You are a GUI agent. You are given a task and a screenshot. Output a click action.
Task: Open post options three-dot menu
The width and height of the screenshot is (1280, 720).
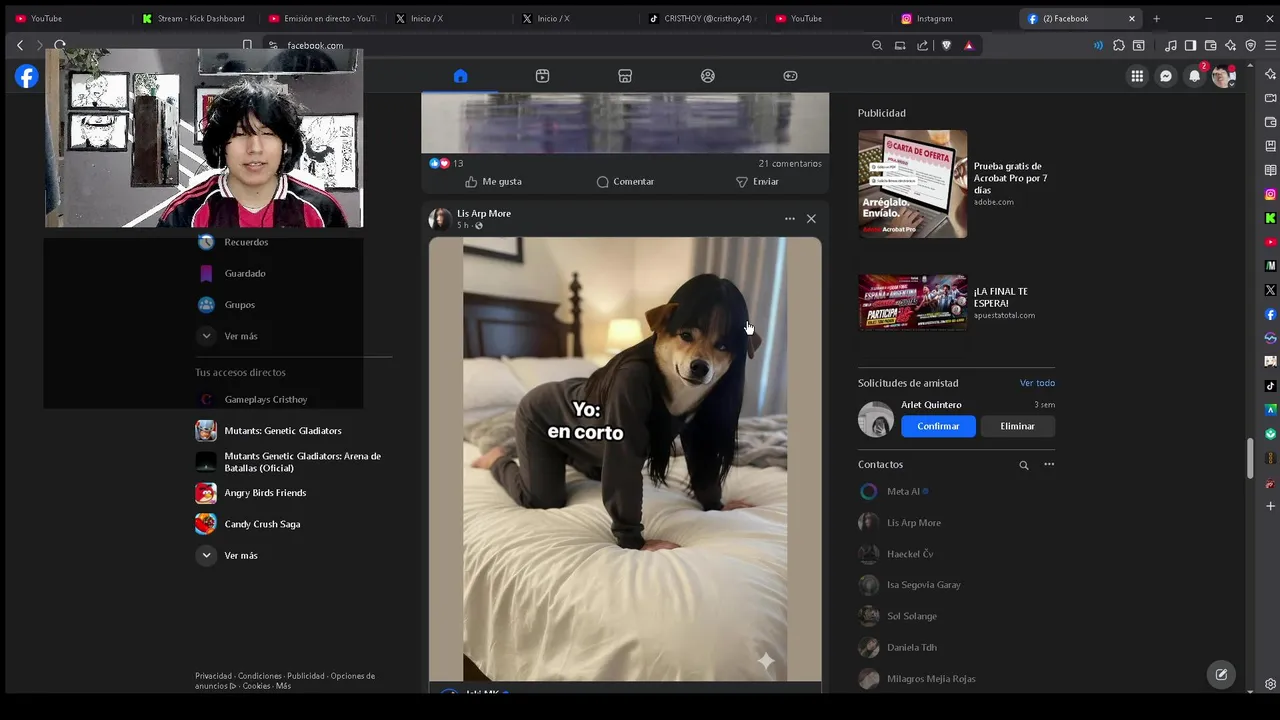790,219
